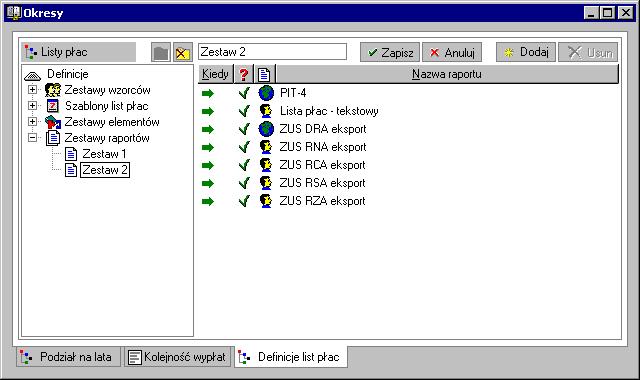This screenshot has width=640, height=380.
Task: Click the Listy płac header button
Action: 78,52
